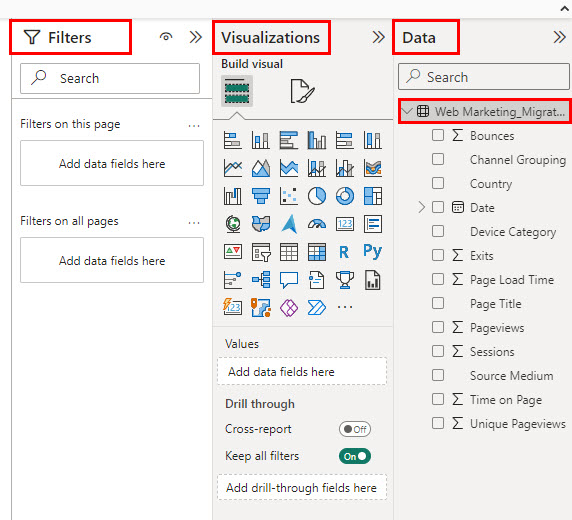
Task: Add the trophy Metrics visual
Action: point(345,280)
